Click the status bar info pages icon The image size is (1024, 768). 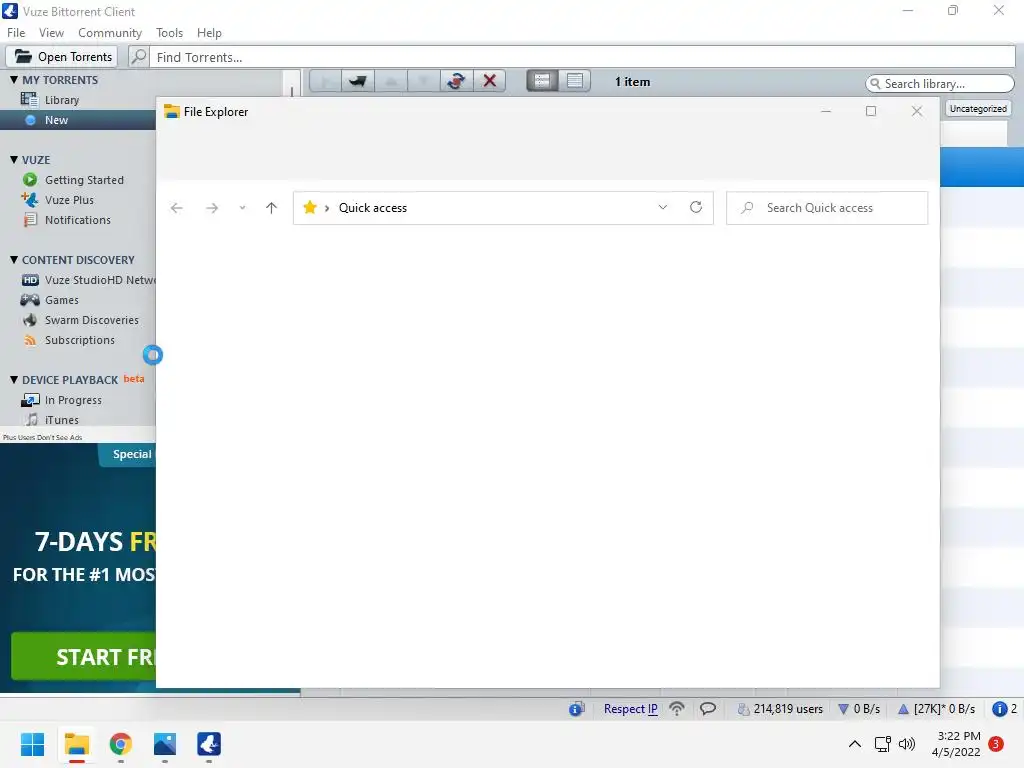pyautogui.click(x=576, y=709)
